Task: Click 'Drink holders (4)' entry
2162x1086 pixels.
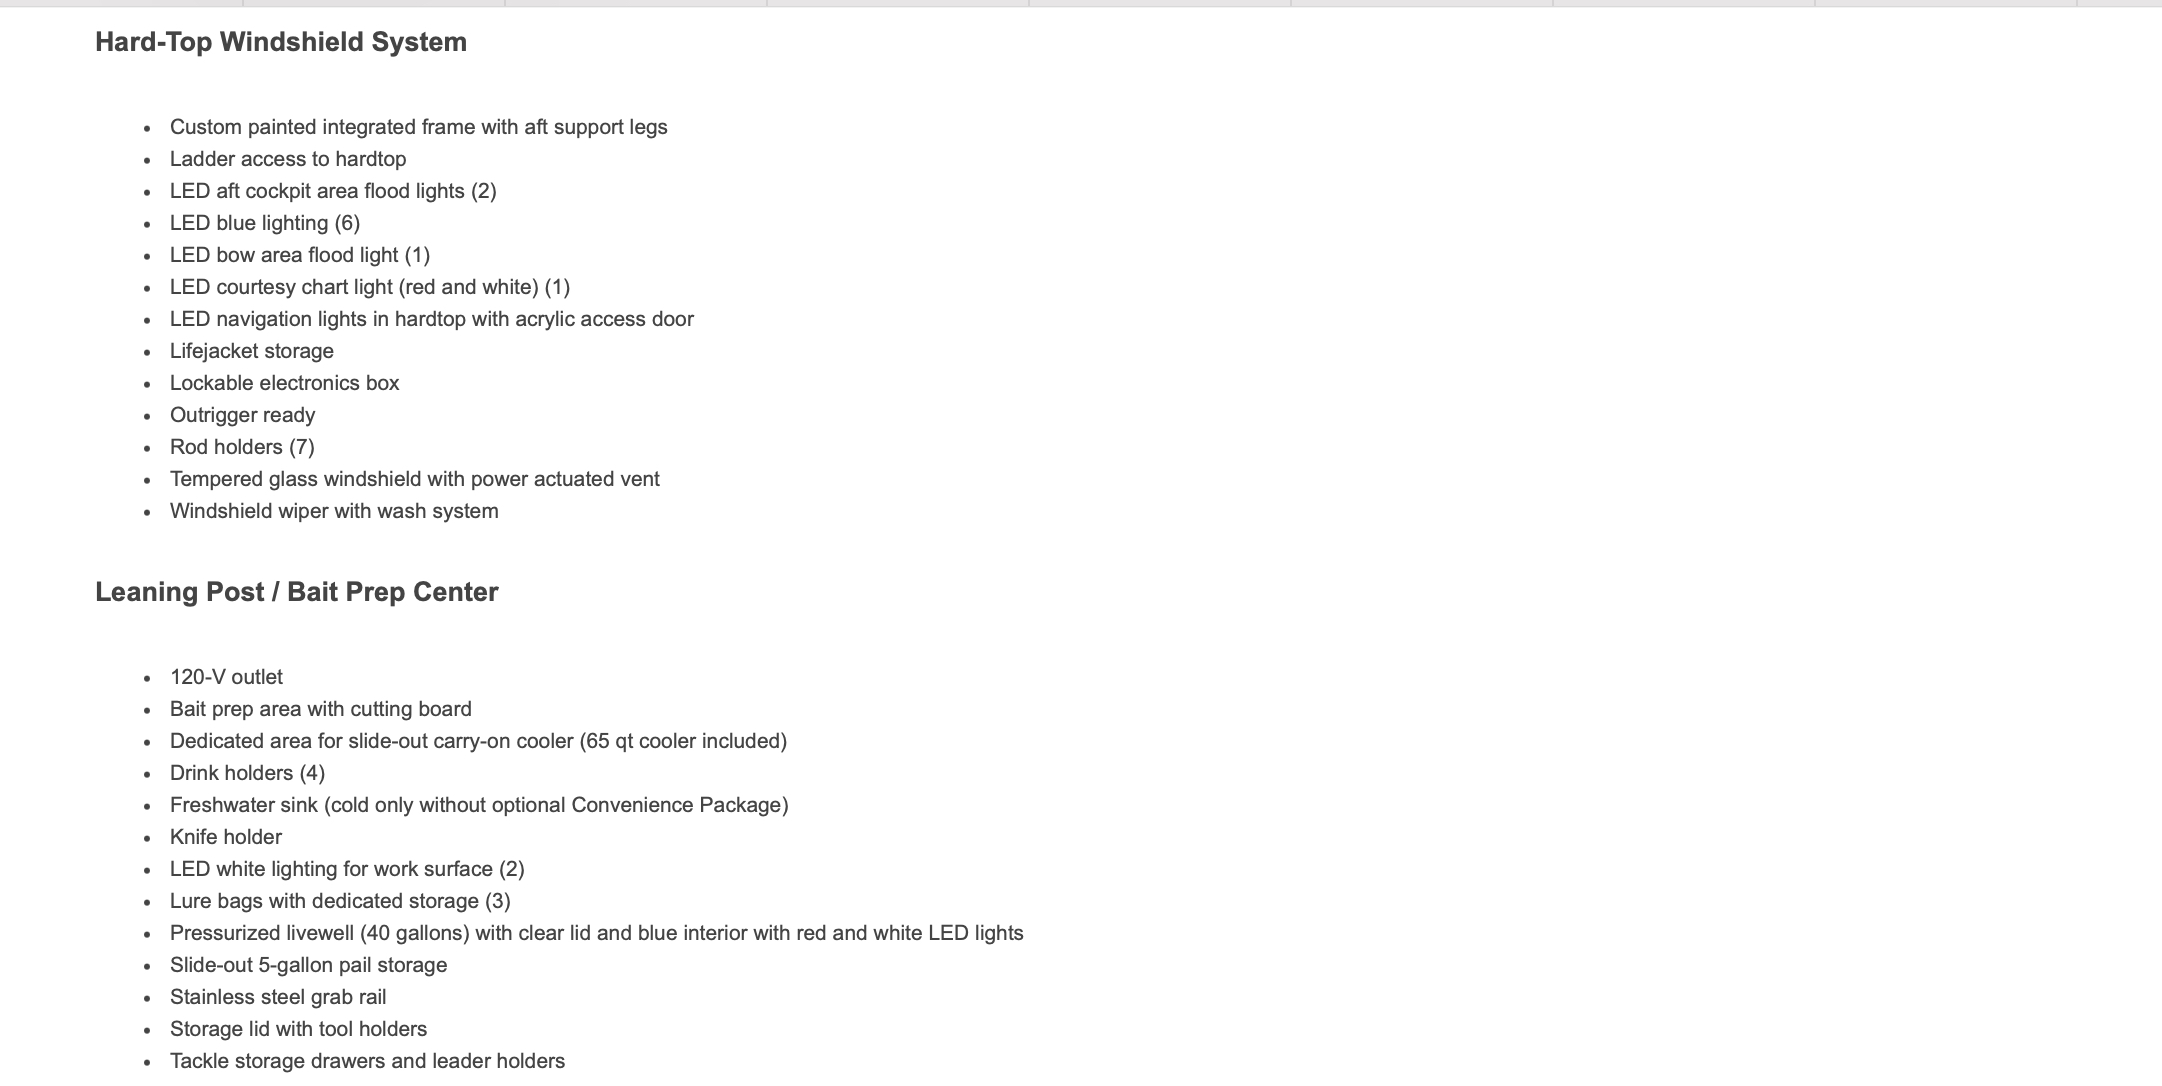Action: 247,773
